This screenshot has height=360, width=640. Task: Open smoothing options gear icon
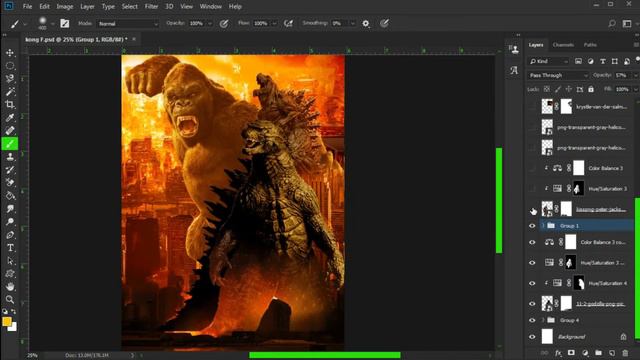click(x=366, y=24)
